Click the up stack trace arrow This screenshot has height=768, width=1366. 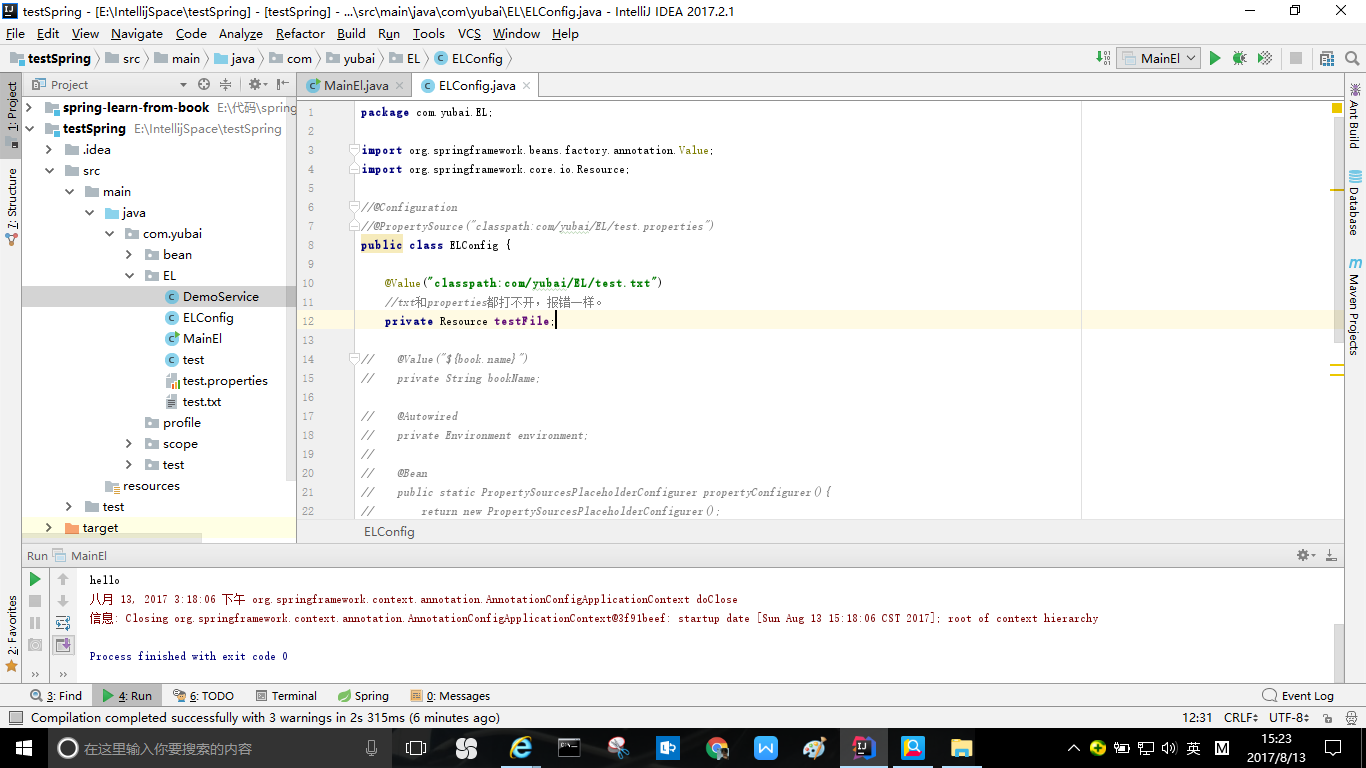coord(63,579)
